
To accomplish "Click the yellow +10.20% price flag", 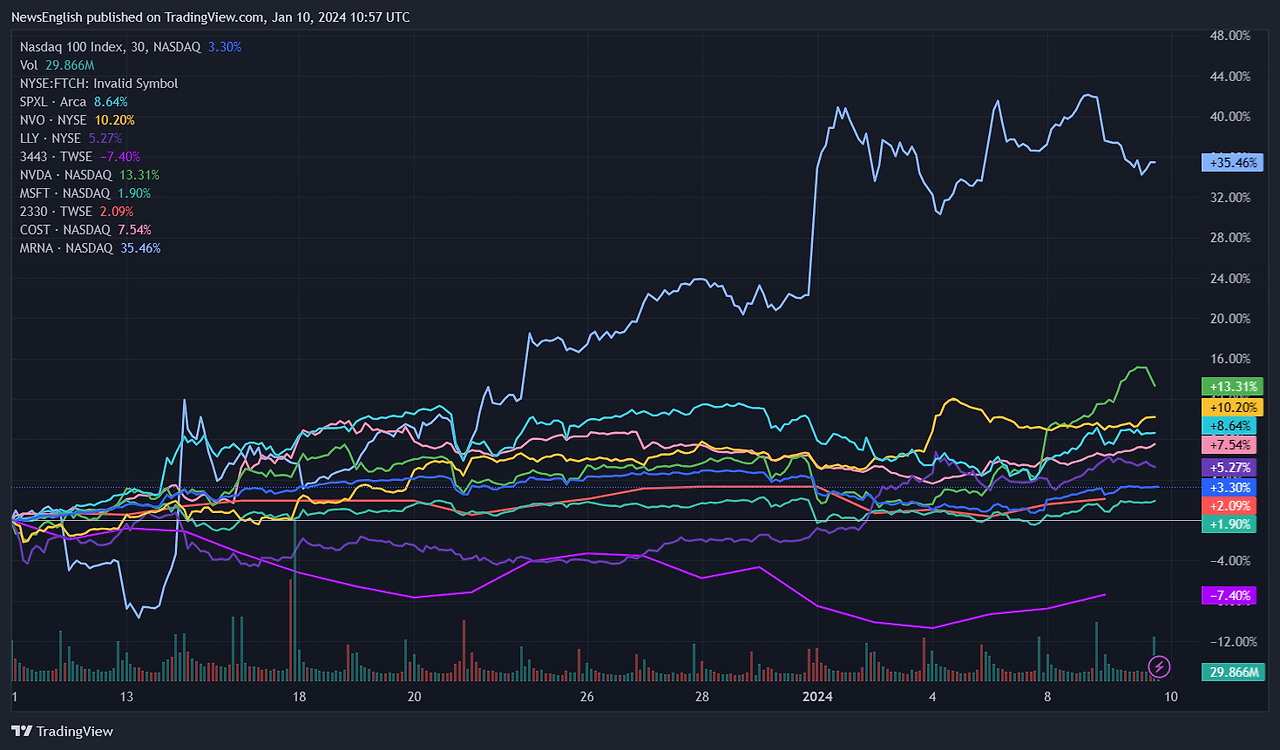I will pos(1231,406).
